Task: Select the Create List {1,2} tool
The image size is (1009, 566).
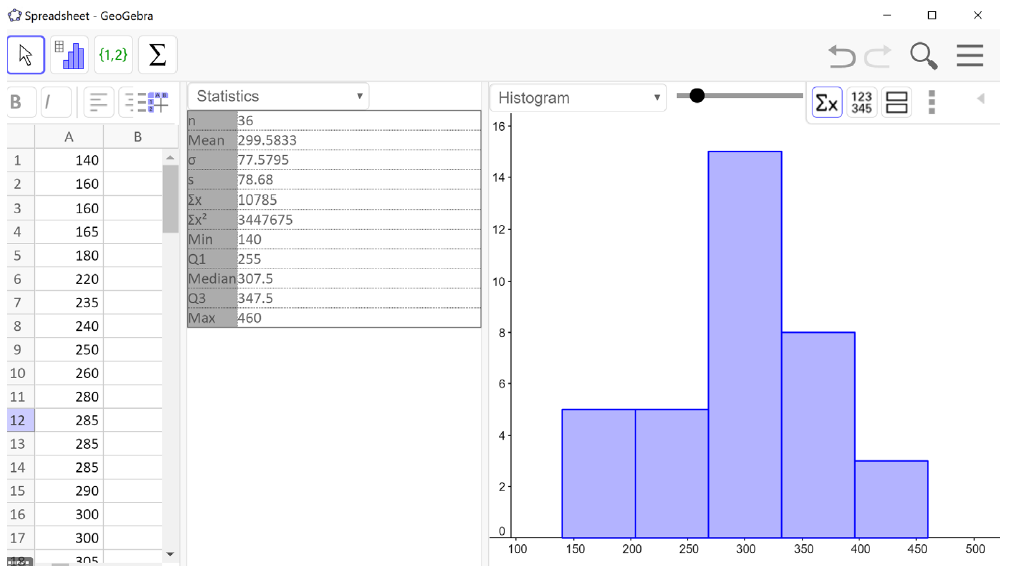Action: 113,55
